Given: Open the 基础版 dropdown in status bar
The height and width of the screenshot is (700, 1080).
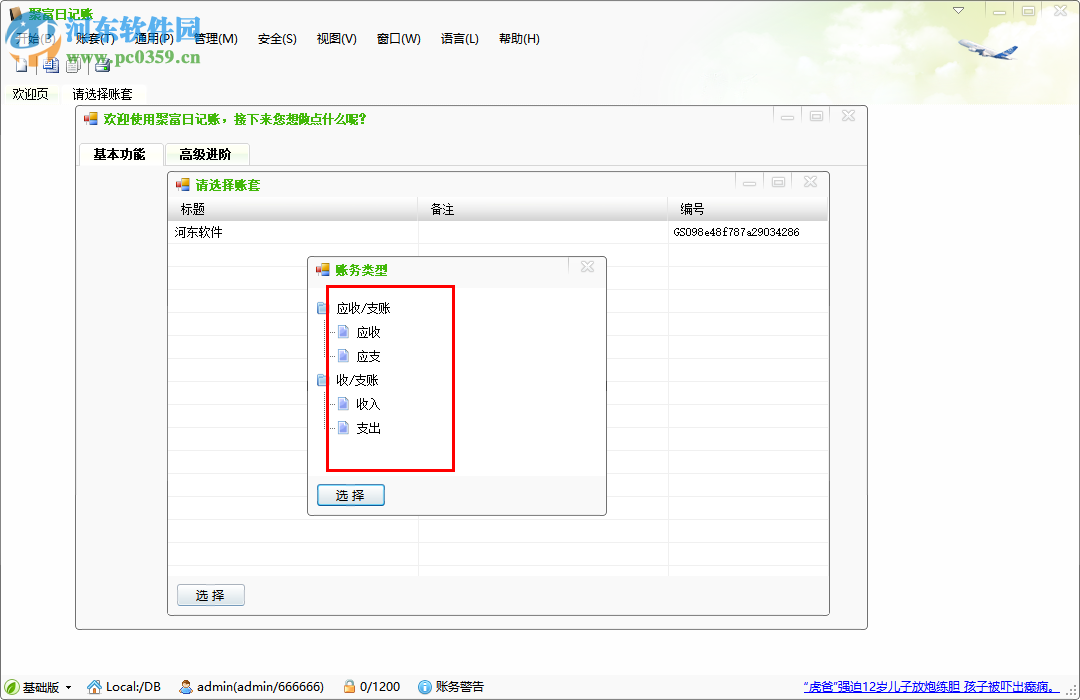Looking at the screenshot, I should [68, 687].
